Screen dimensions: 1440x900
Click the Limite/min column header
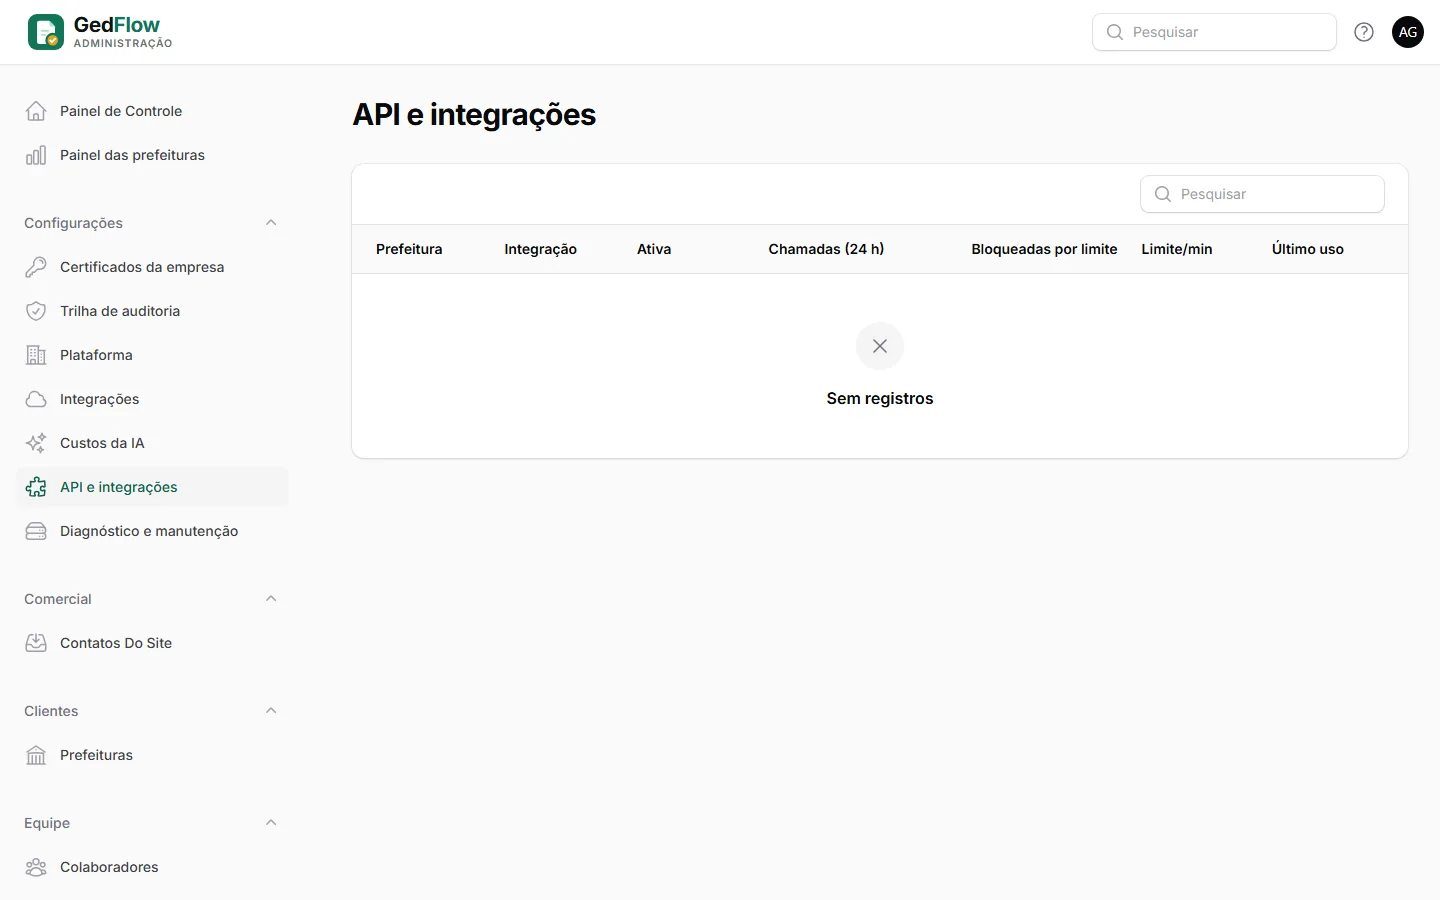(1177, 249)
